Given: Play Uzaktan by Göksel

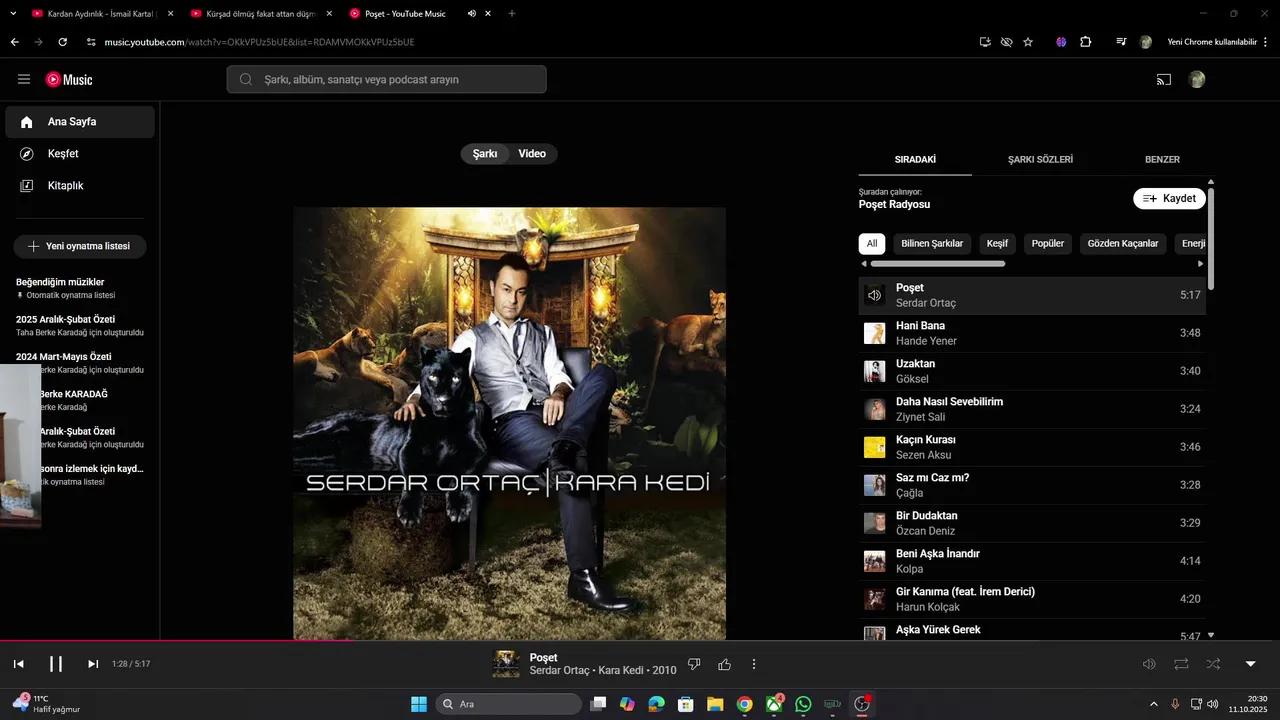Looking at the screenshot, I should click(x=1032, y=371).
